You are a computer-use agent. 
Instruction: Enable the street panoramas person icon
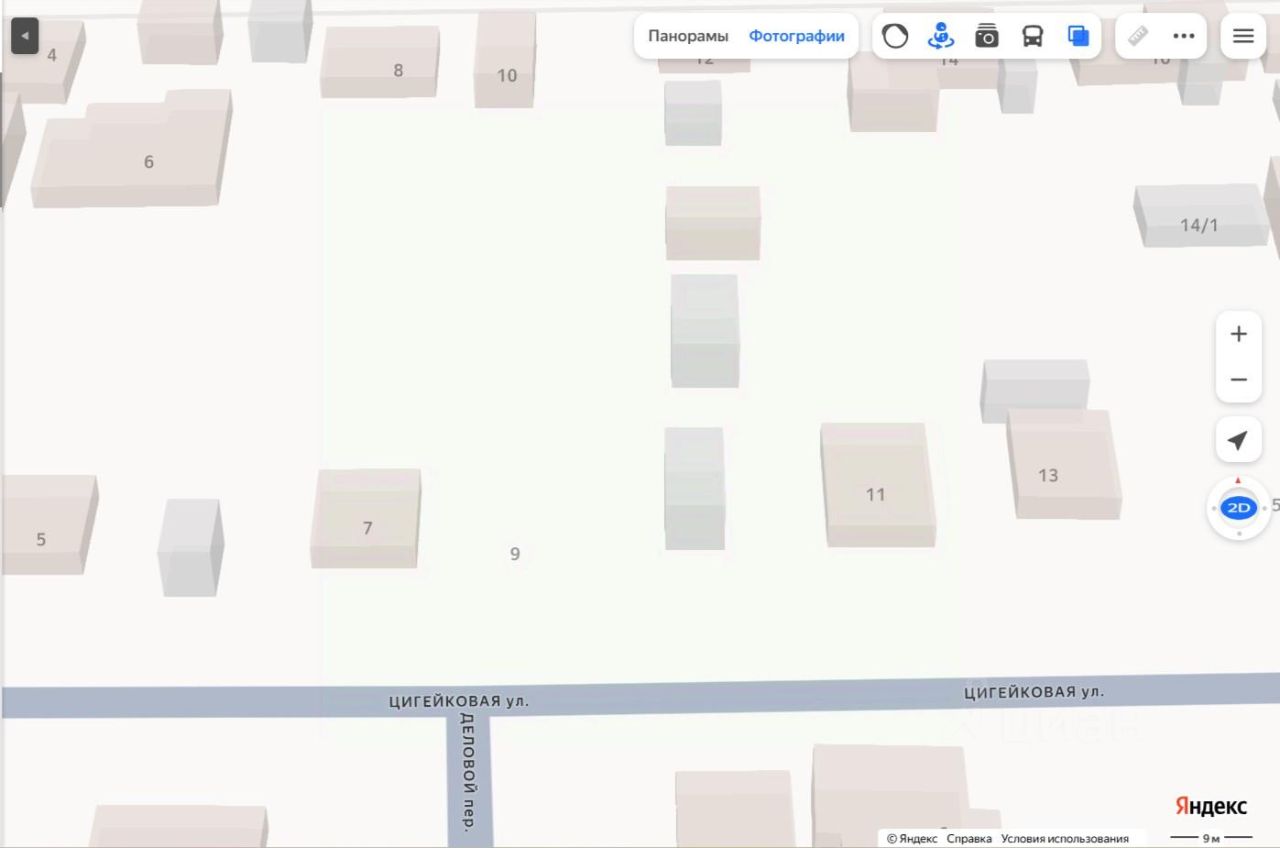[x=941, y=37]
